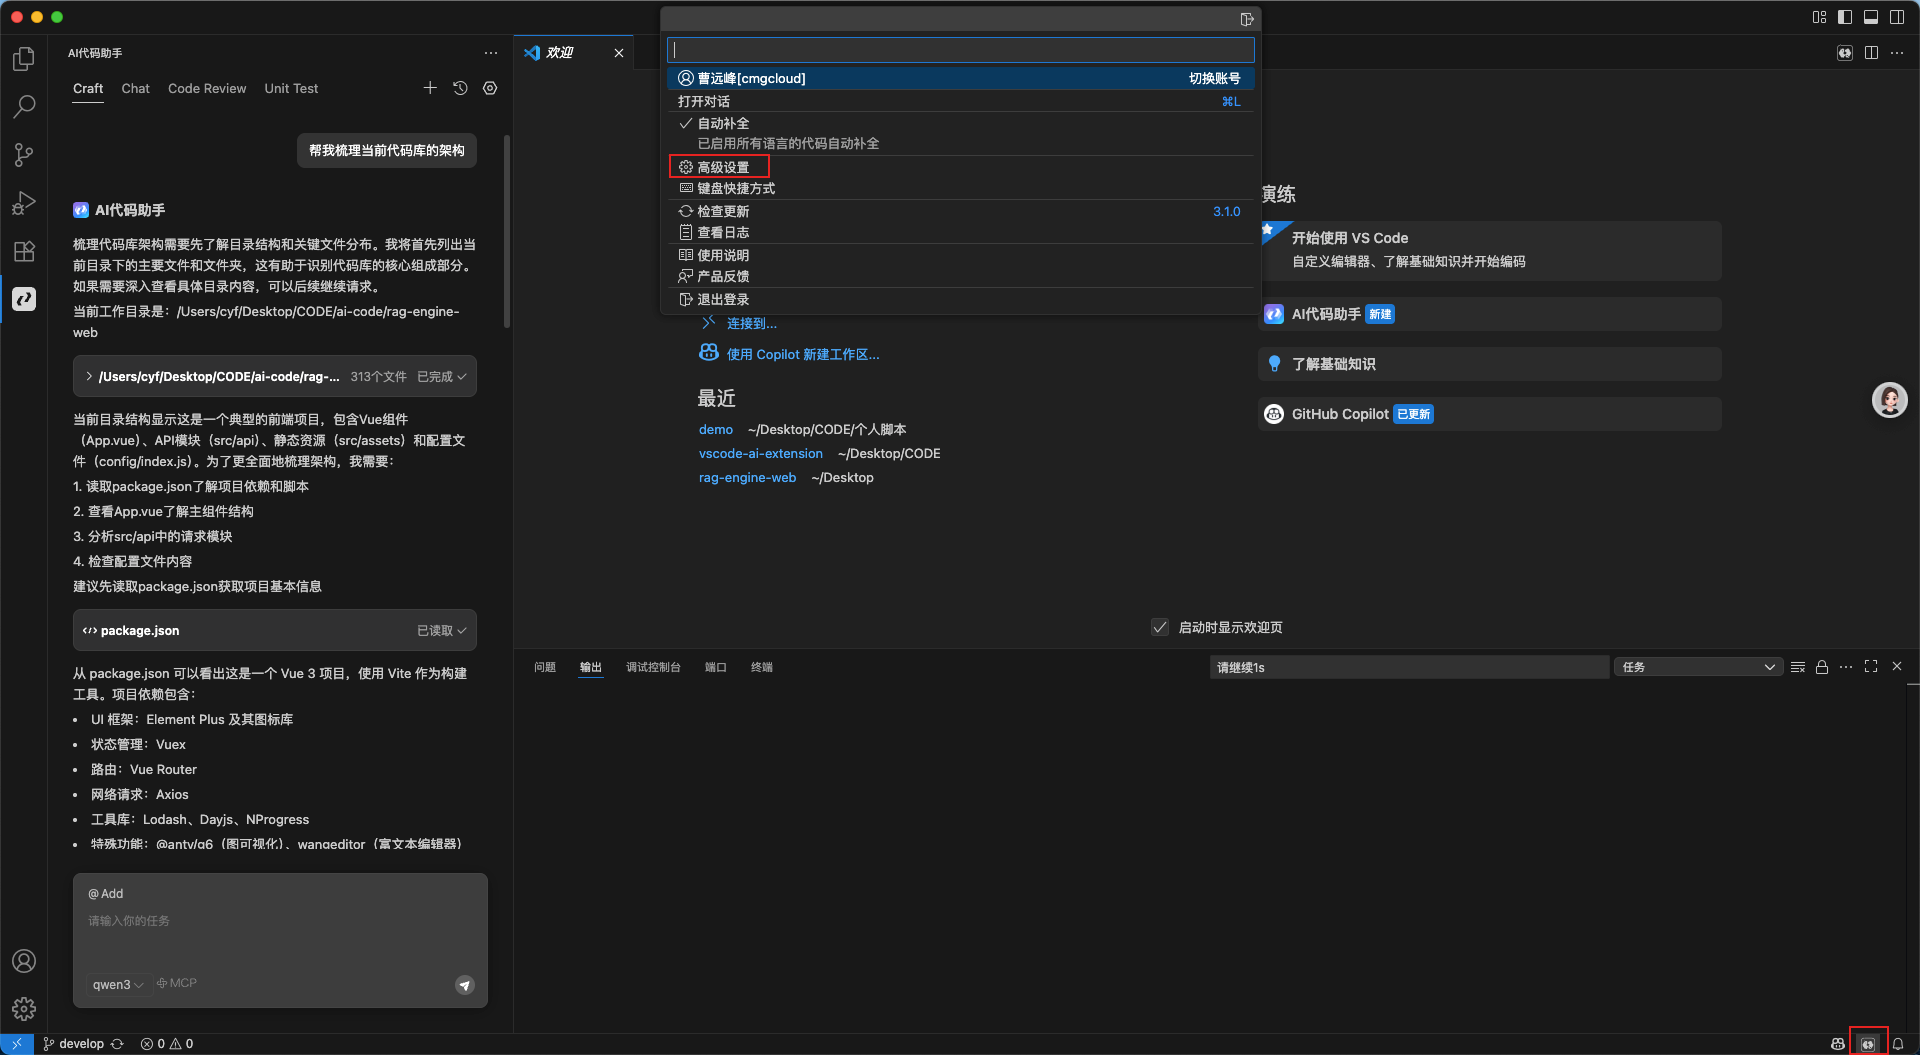This screenshot has width=1920, height=1055.
Task: Click the AI assistant icon in the editor title bar
Action: coord(1845,53)
